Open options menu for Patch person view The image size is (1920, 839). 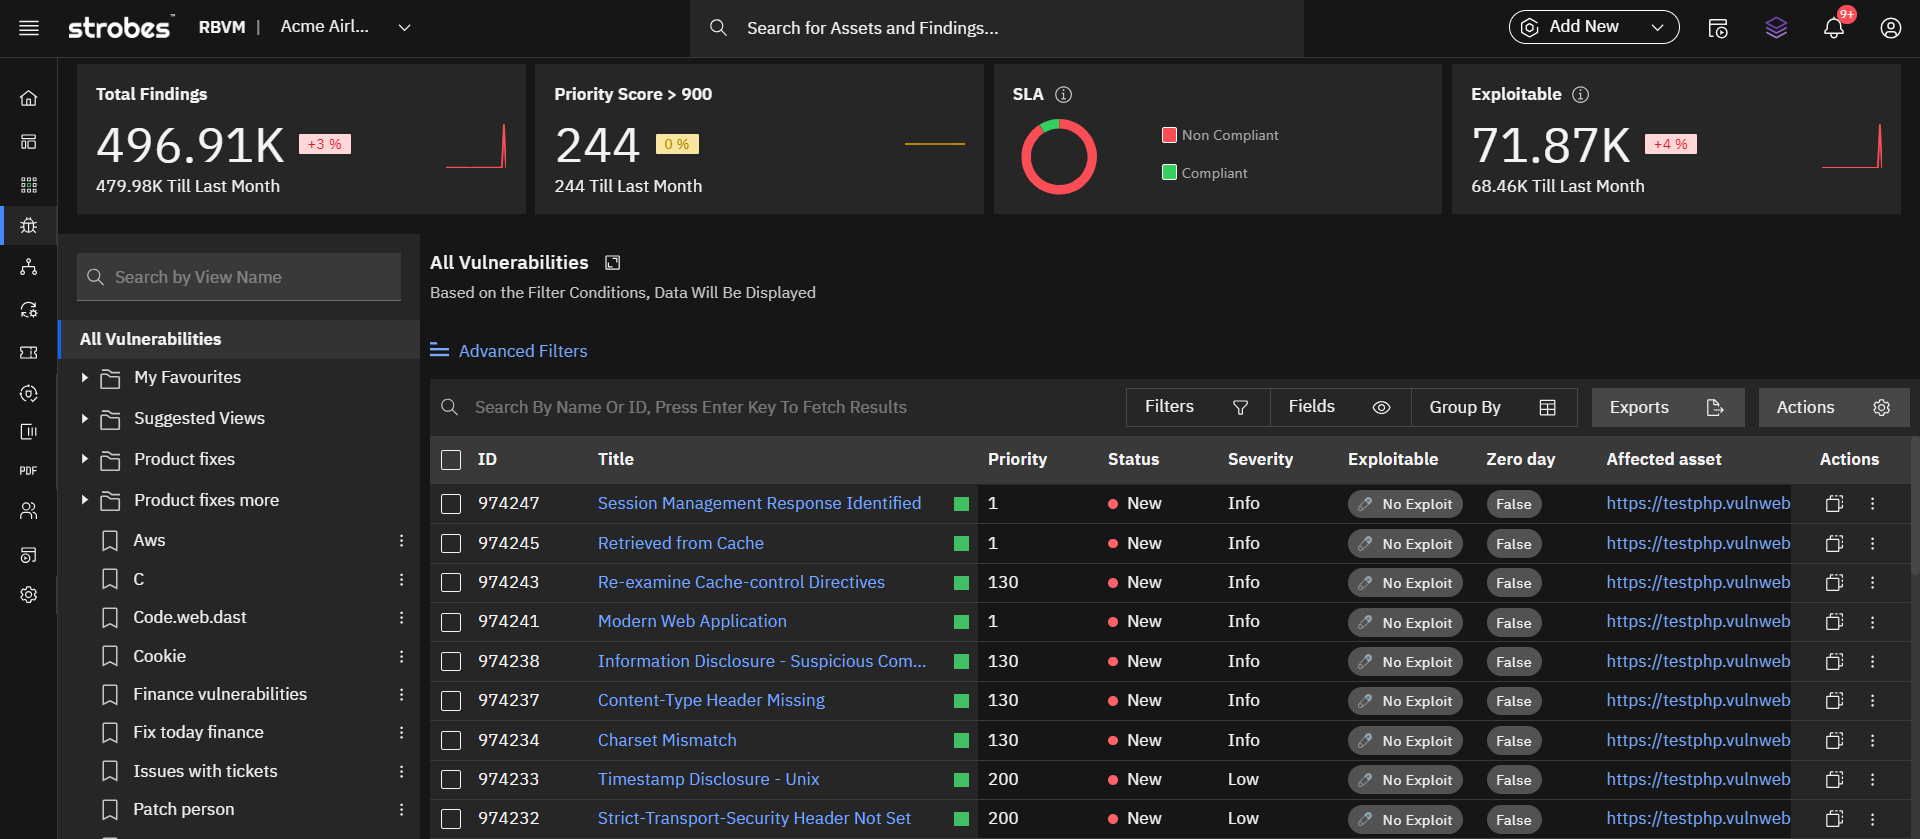pyautogui.click(x=402, y=810)
